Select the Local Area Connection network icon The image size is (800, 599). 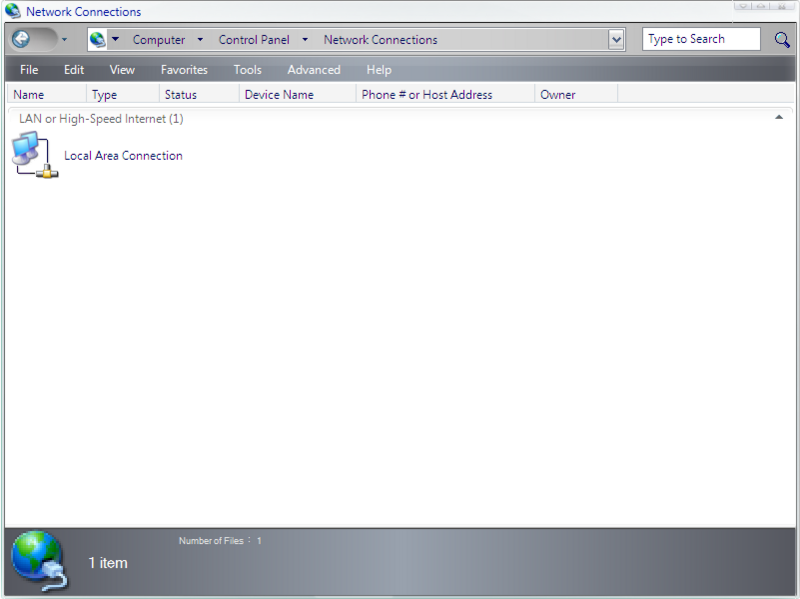click(35, 155)
